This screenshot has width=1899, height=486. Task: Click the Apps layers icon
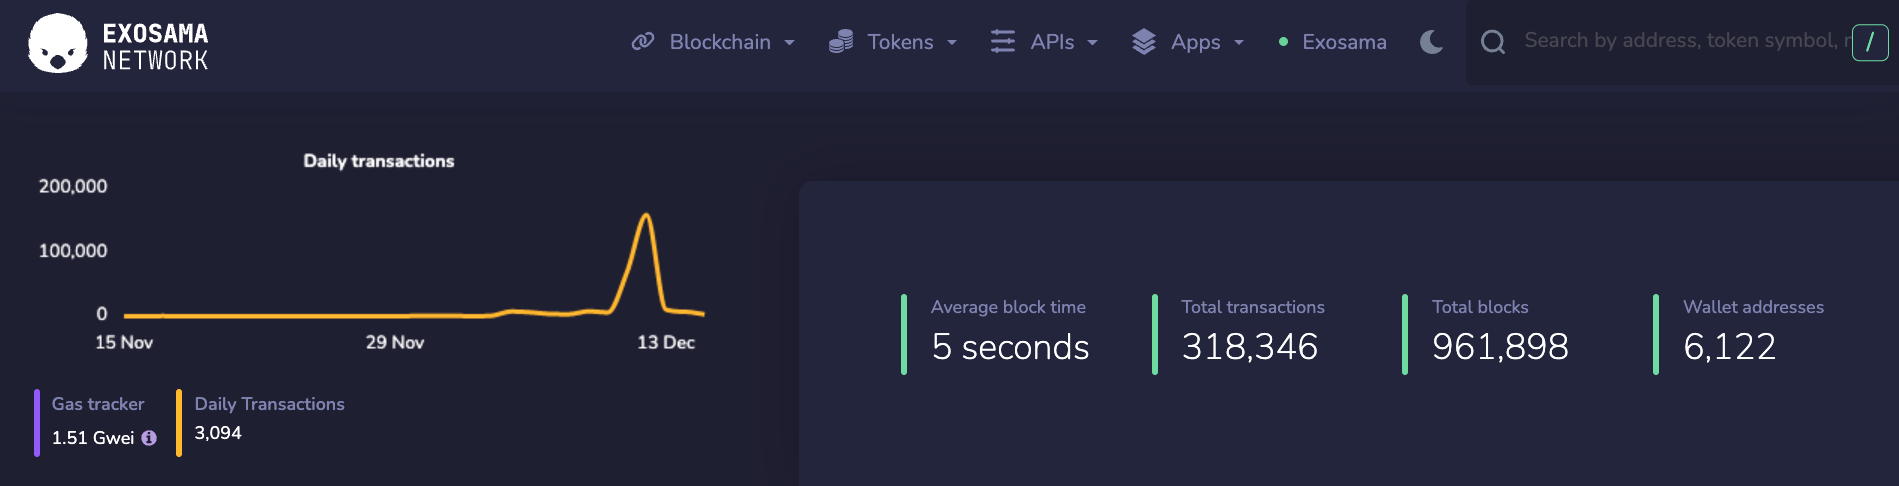tap(1144, 41)
